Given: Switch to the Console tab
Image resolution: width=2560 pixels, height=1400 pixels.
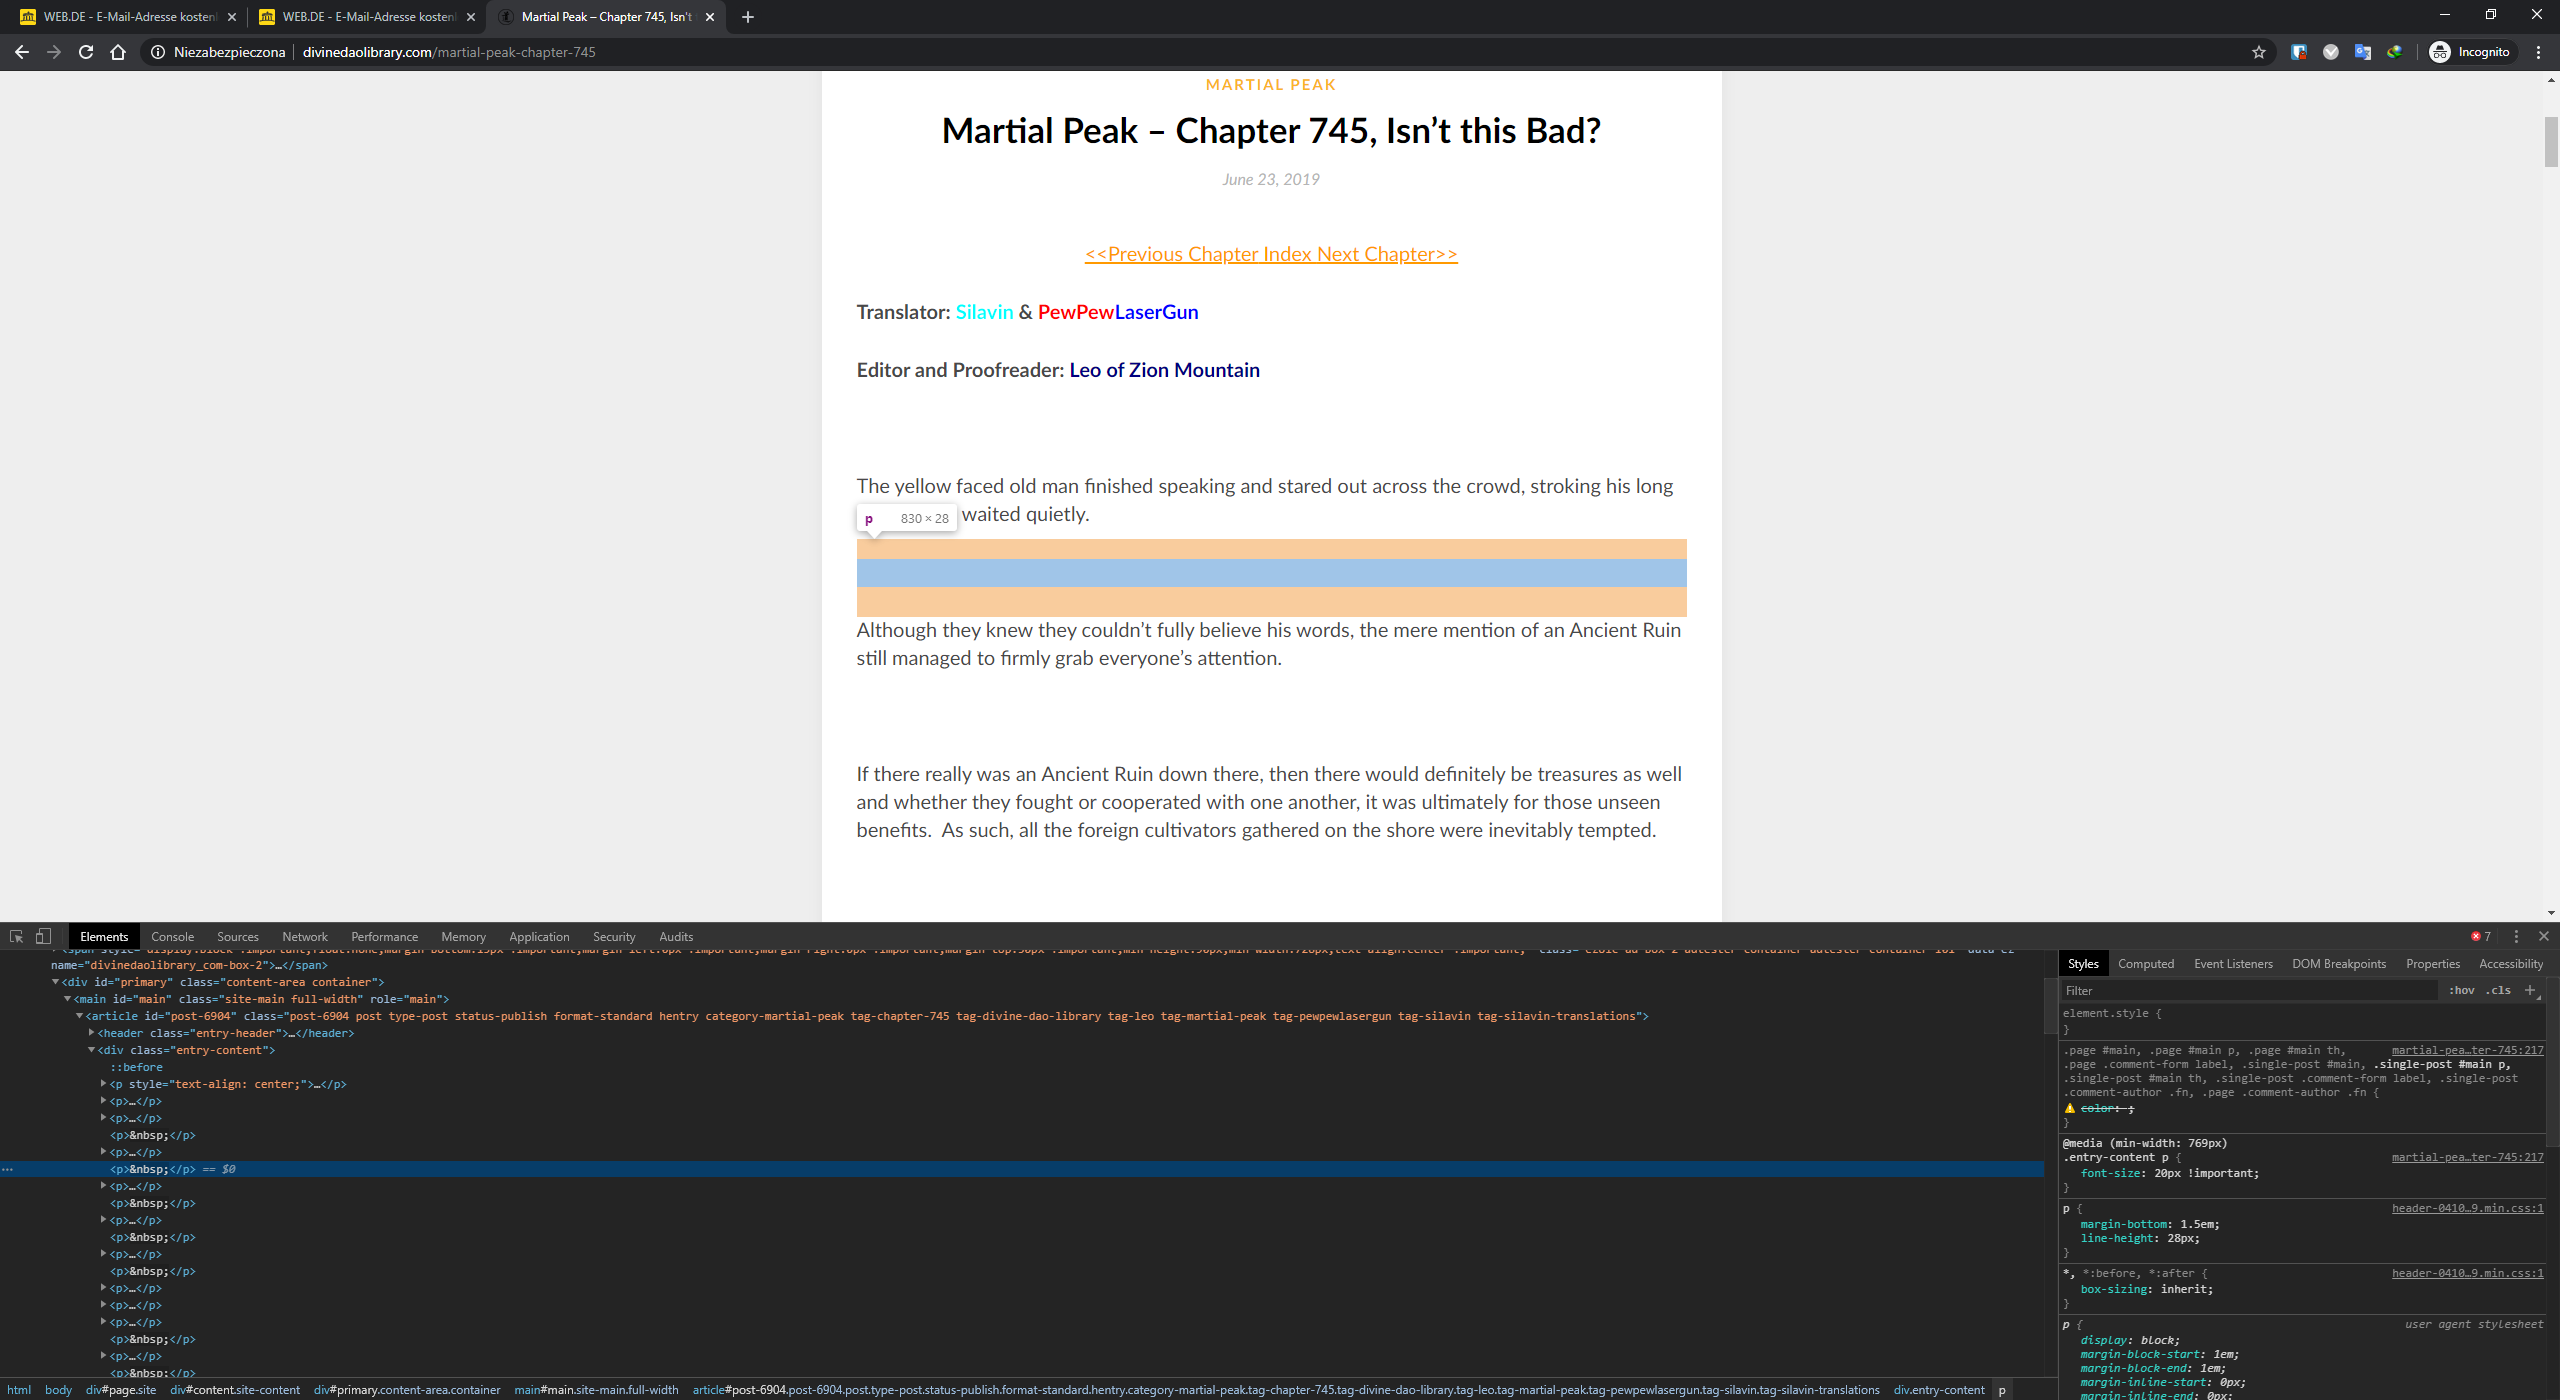Looking at the screenshot, I should (x=172, y=937).
